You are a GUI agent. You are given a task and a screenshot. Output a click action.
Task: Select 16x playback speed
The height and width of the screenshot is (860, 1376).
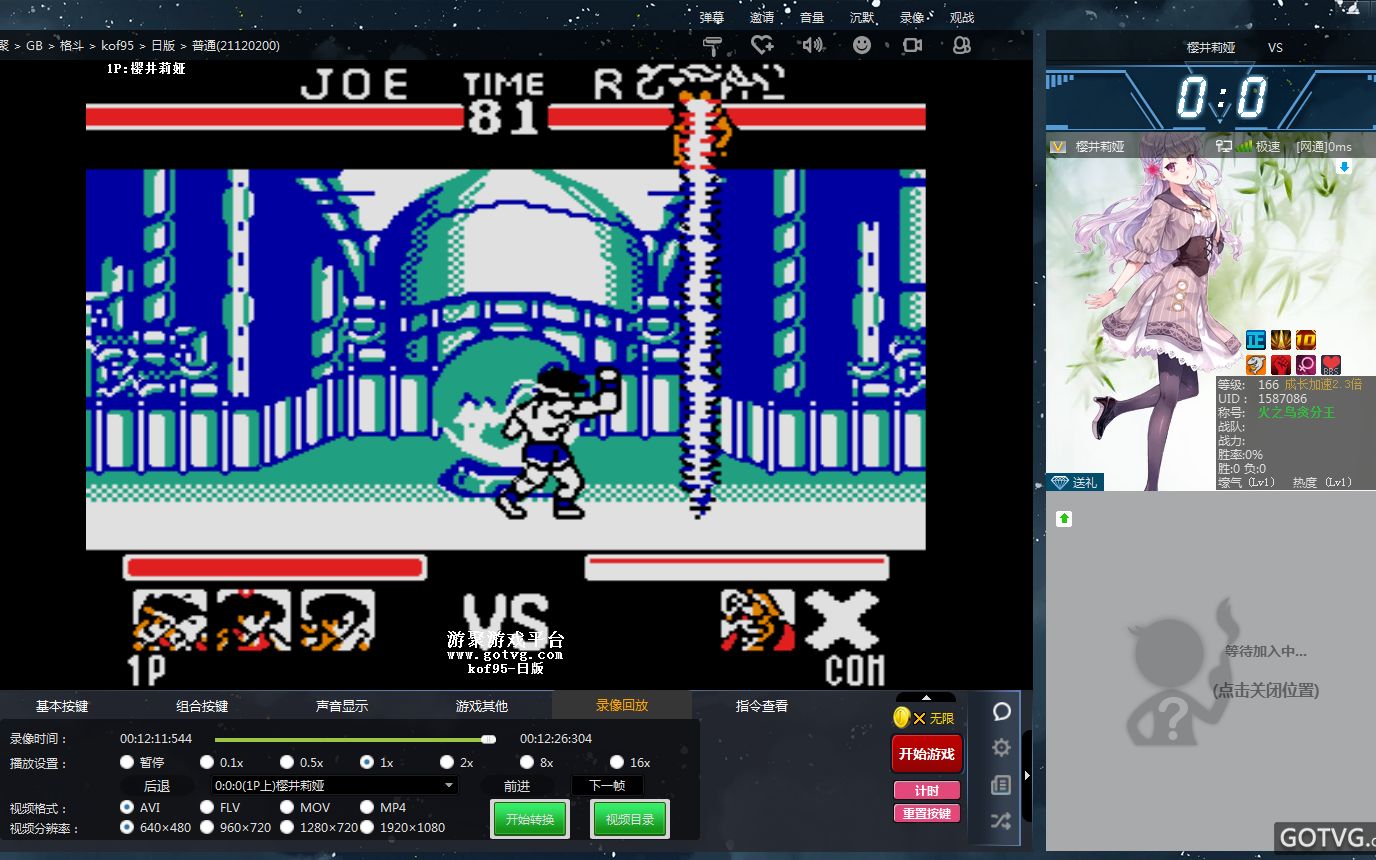(x=617, y=762)
